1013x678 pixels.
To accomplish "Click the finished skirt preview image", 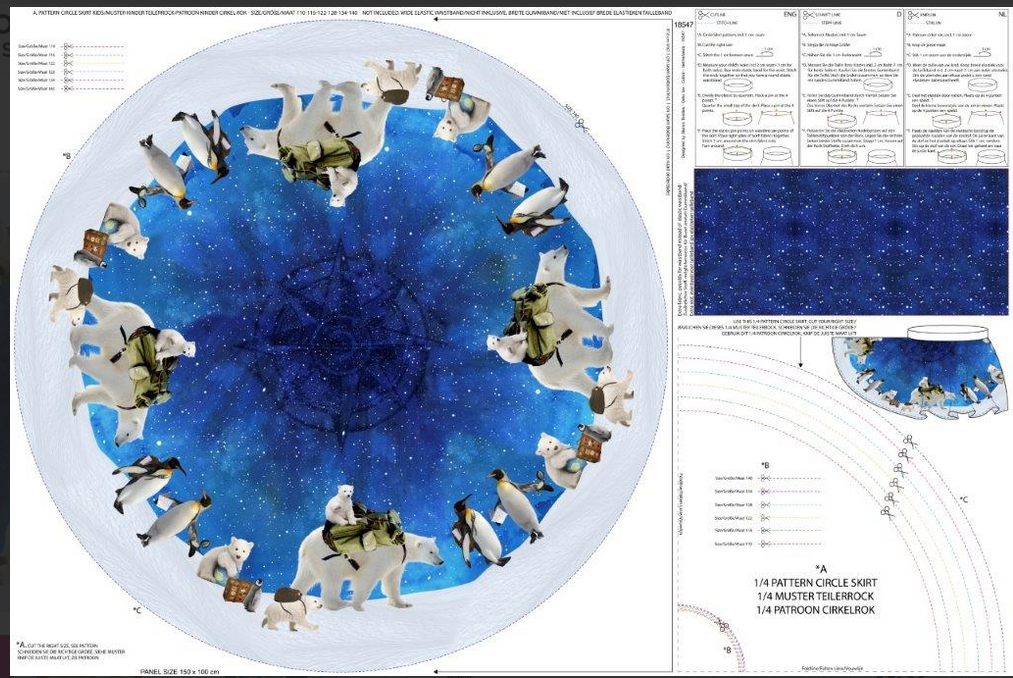I will [919, 370].
